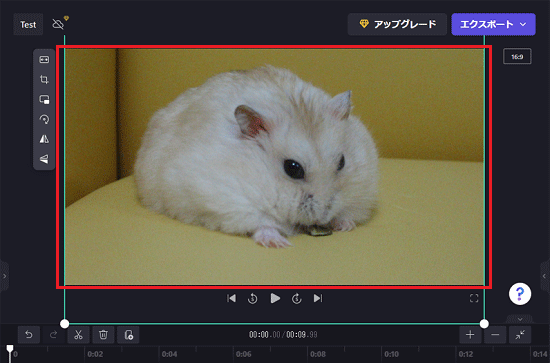Collapse the timeline with the down chevron

pos(520,319)
